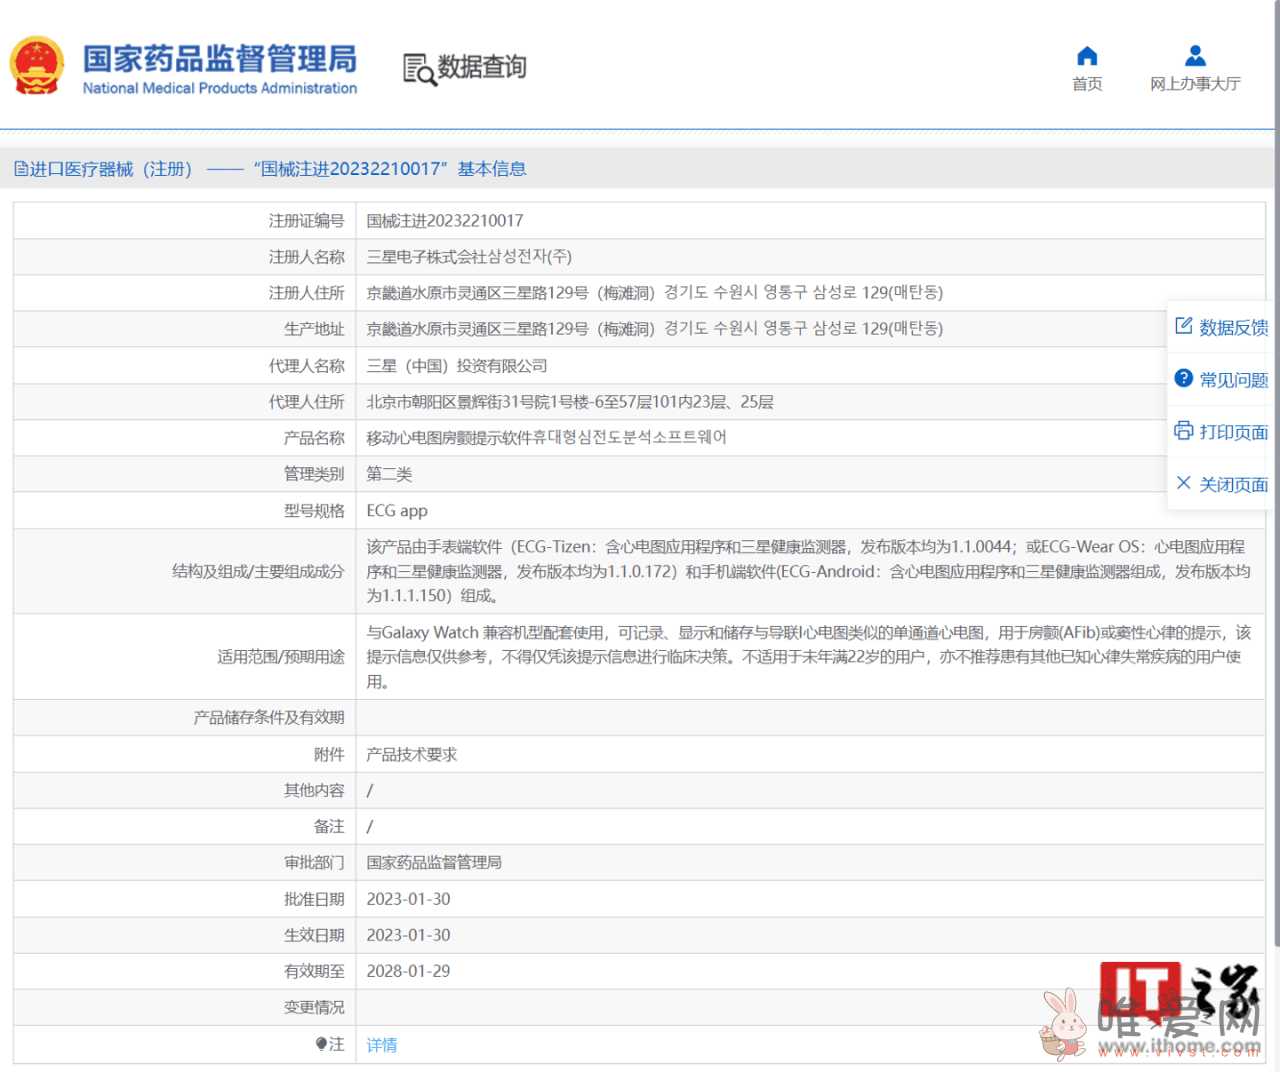
Task: Click the 变更情况 label
Action: coord(314,1007)
